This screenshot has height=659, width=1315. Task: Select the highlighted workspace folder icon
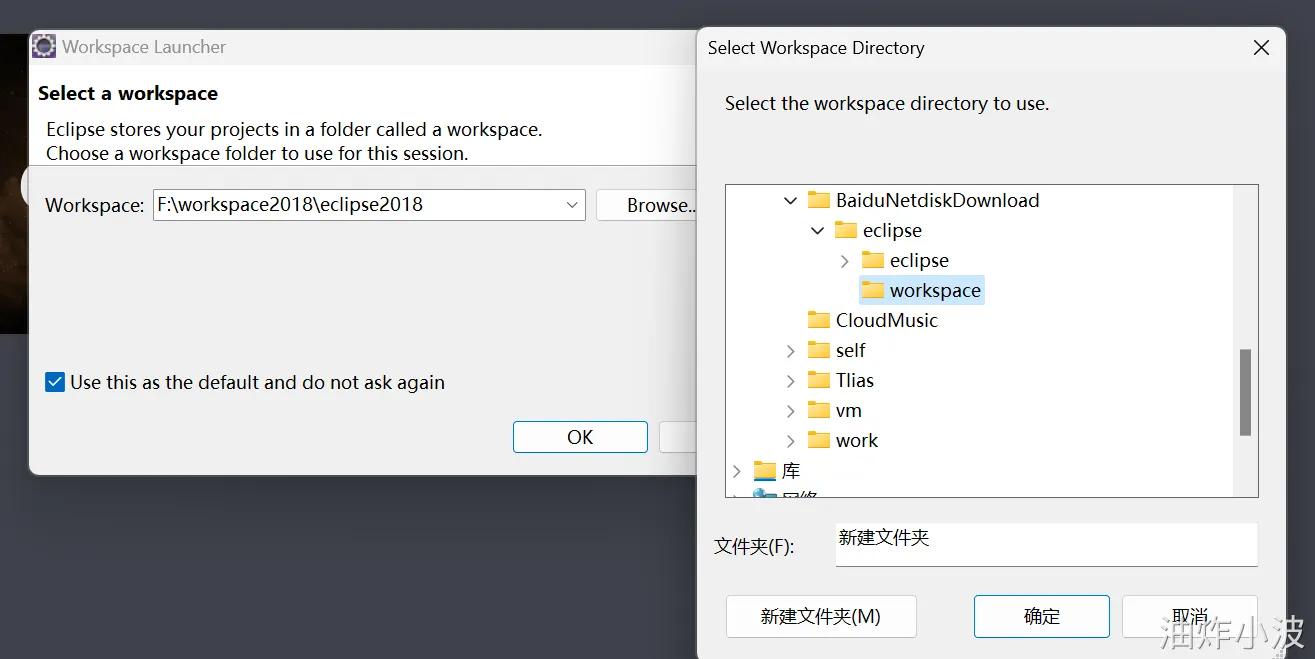pos(873,290)
